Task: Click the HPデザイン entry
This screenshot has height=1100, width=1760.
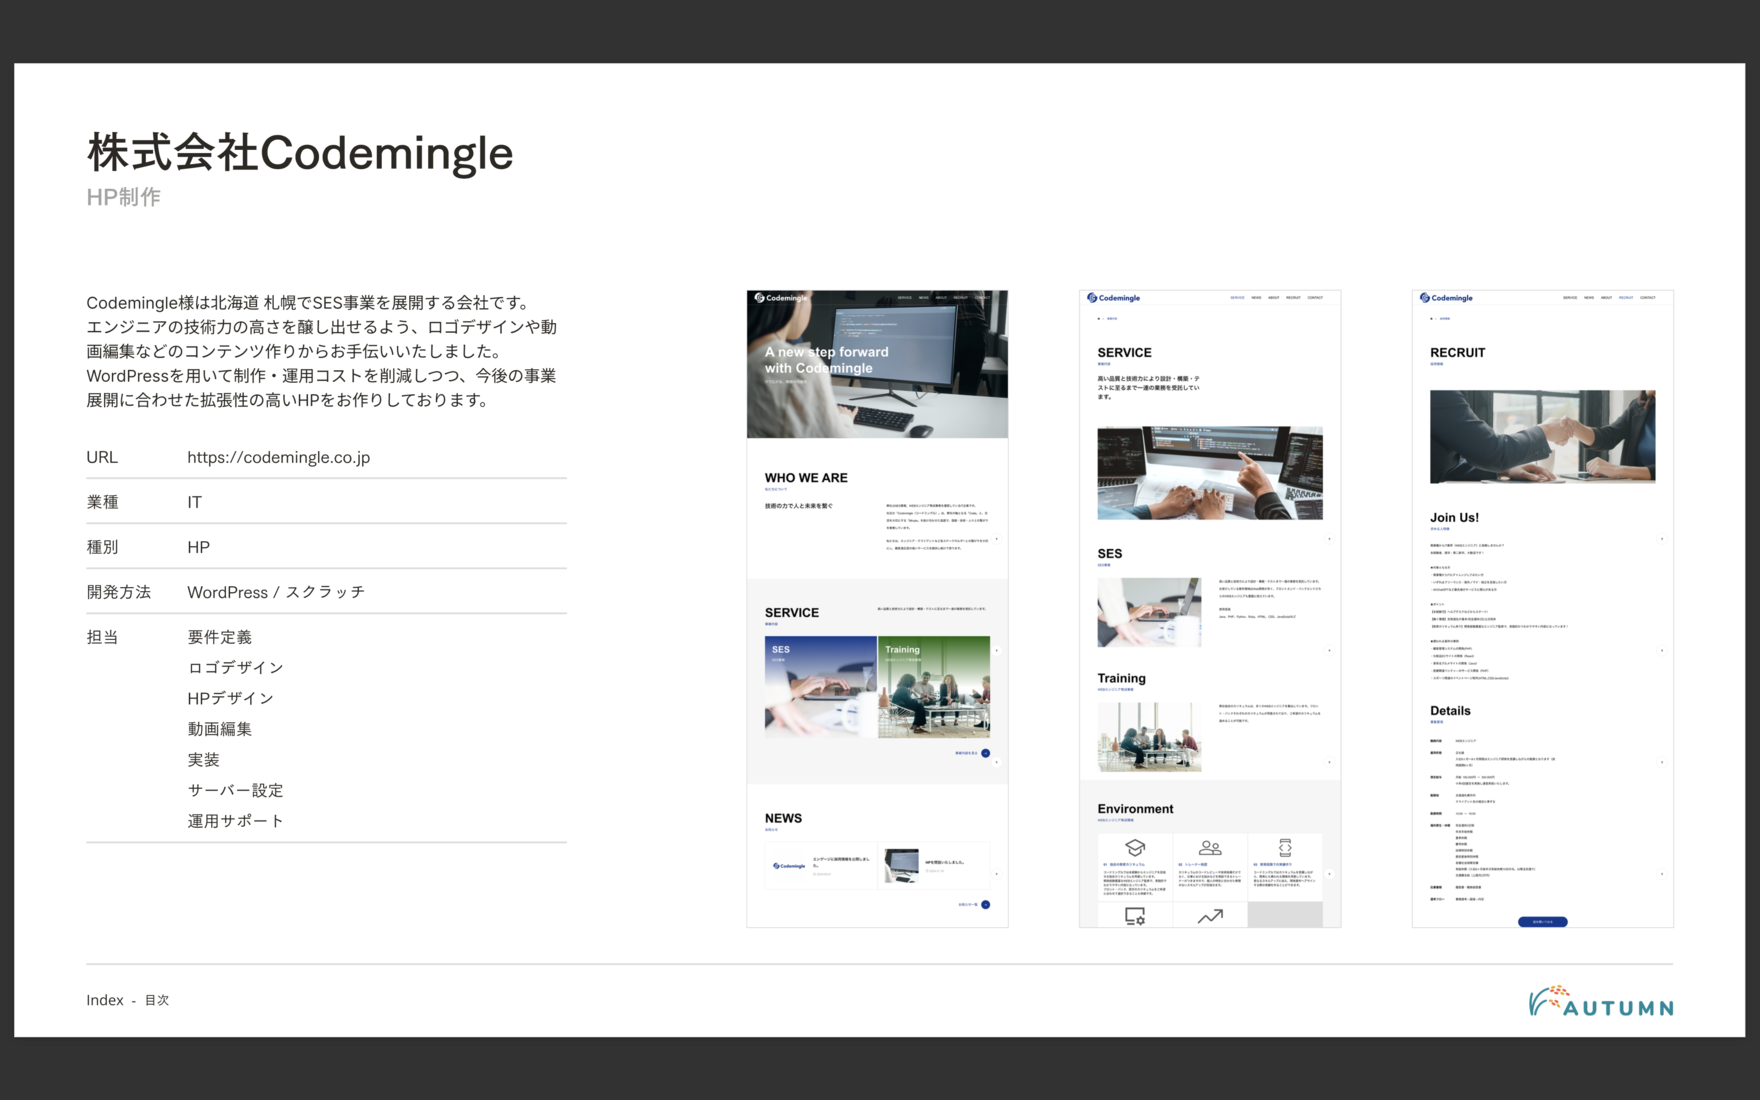Action: (230, 698)
